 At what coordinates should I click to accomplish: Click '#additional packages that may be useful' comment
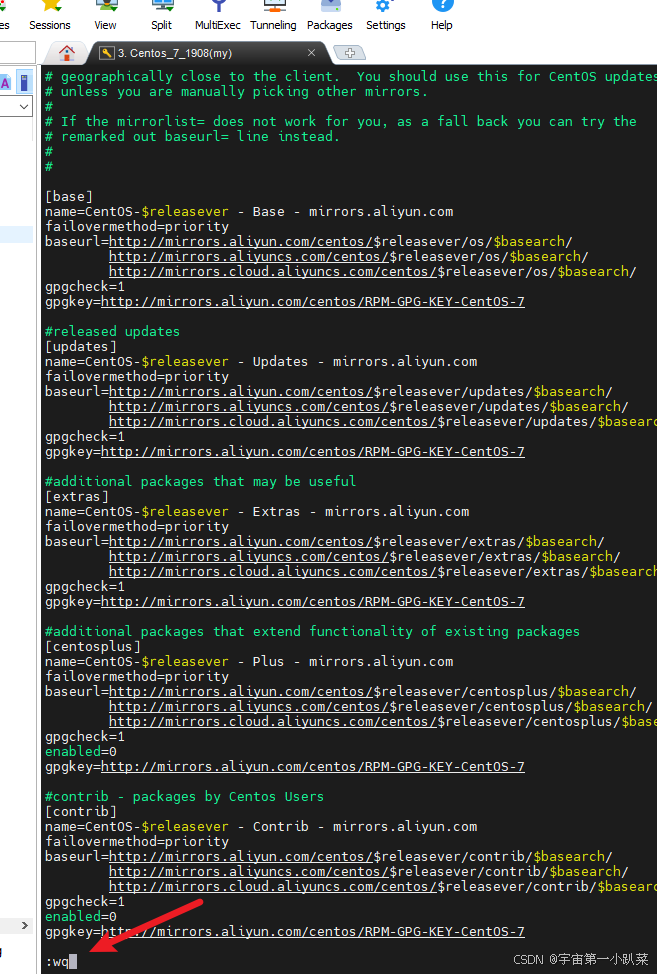(x=201, y=481)
